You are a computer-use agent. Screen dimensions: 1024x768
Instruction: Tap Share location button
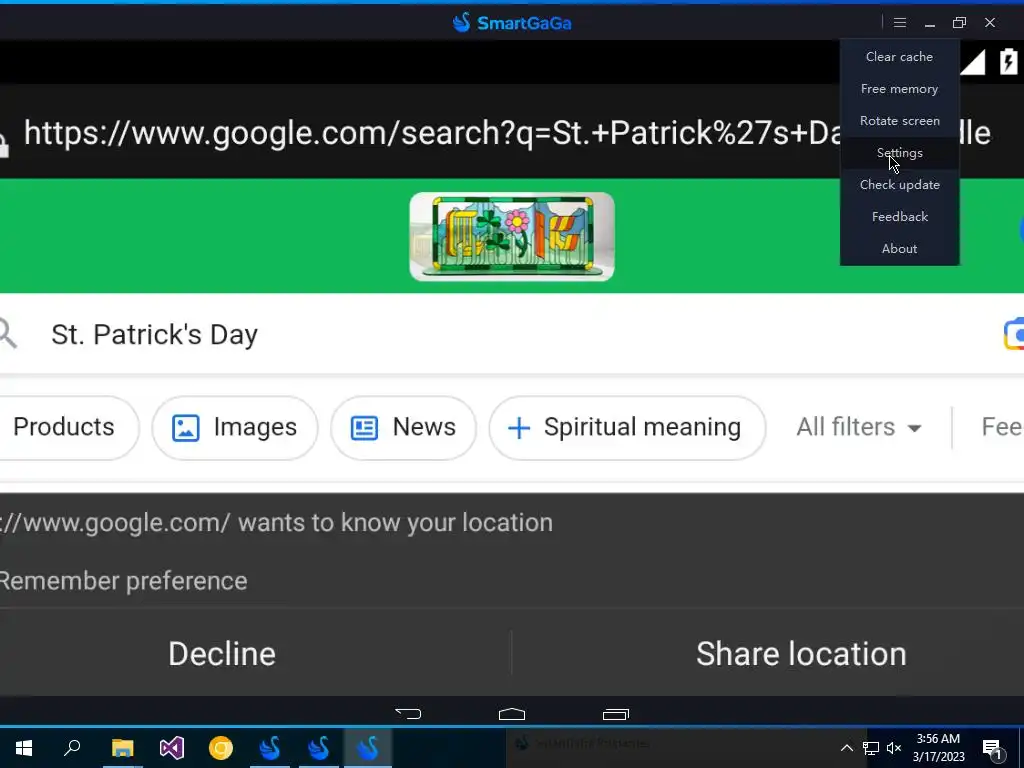801,654
